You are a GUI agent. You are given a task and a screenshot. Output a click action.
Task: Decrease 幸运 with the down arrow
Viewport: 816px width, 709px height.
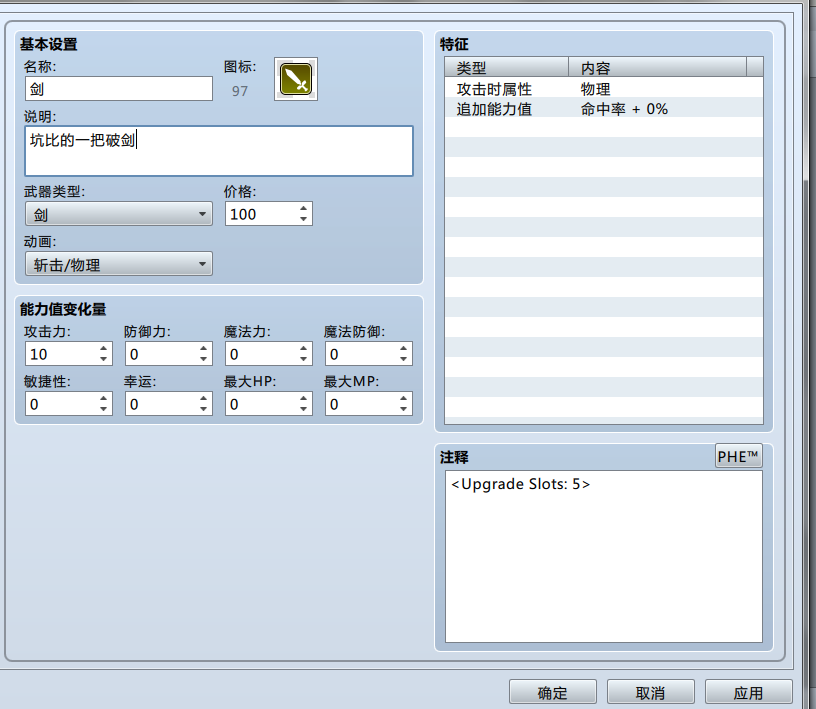203,410
